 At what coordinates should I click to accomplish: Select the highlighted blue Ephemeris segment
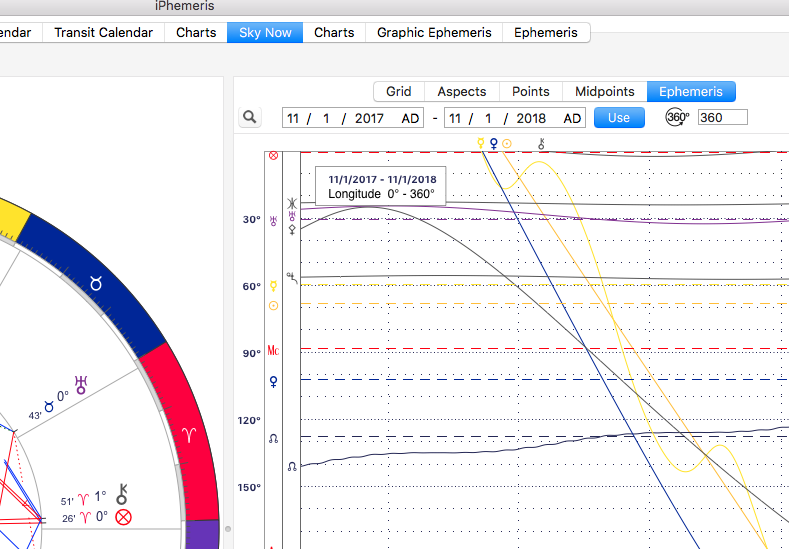coord(691,92)
